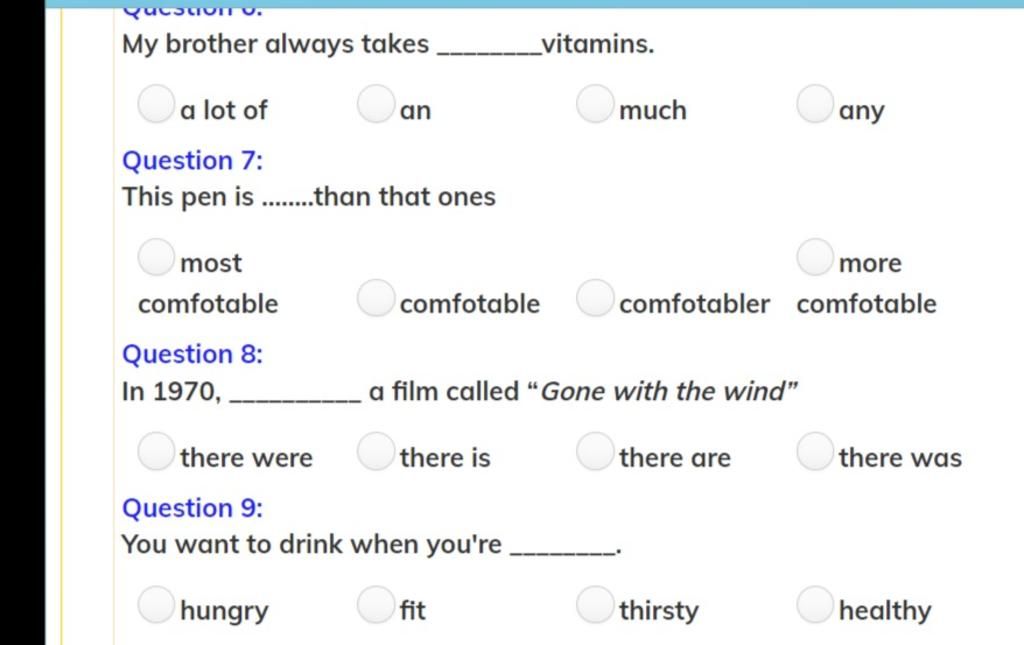Select the 'a lot of' answer option
The height and width of the screenshot is (645, 1024).
156,104
